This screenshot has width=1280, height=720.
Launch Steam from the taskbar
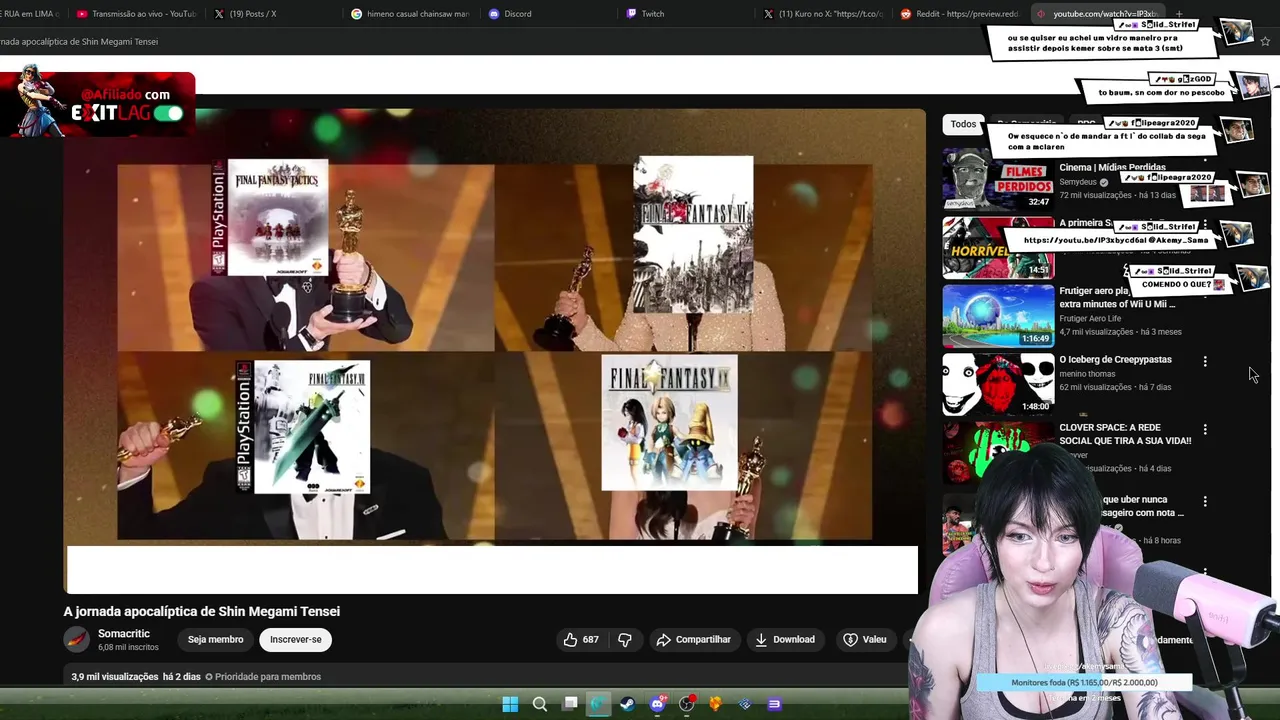(x=627, y=704)
